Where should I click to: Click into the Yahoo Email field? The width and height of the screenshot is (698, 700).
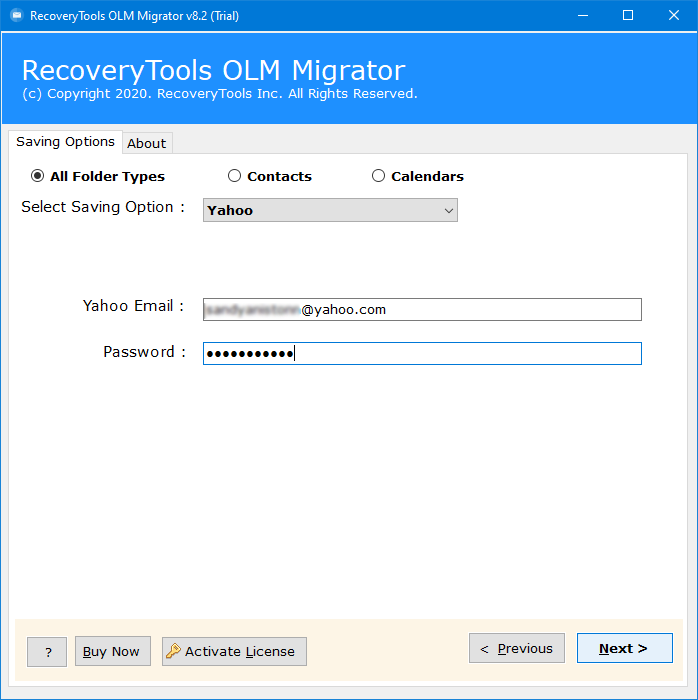point(422,309)
